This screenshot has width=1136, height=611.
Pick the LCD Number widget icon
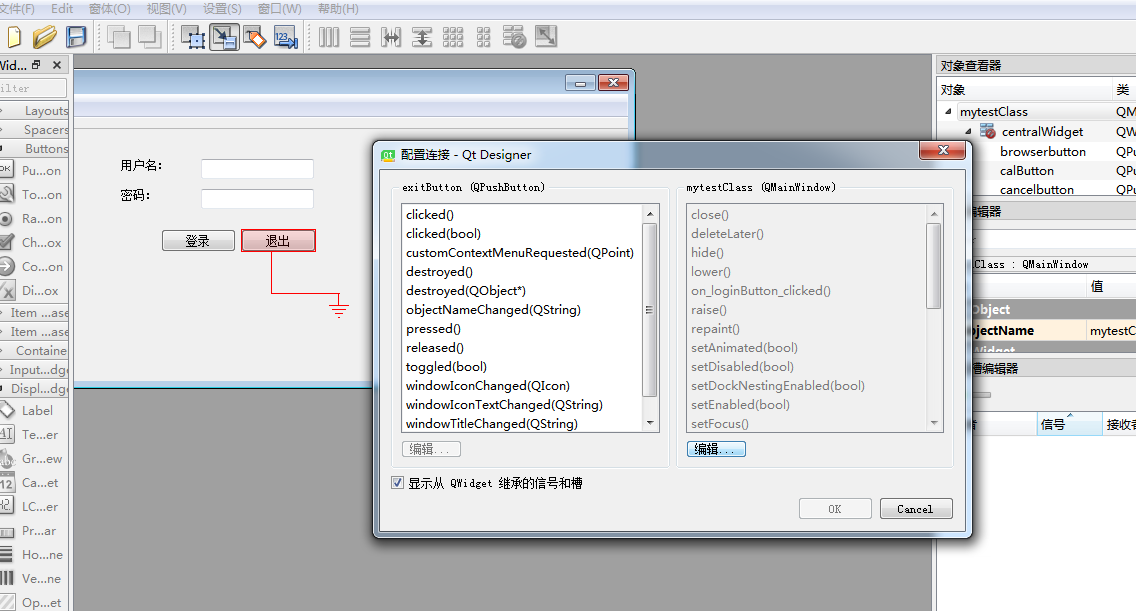(6, 506)
